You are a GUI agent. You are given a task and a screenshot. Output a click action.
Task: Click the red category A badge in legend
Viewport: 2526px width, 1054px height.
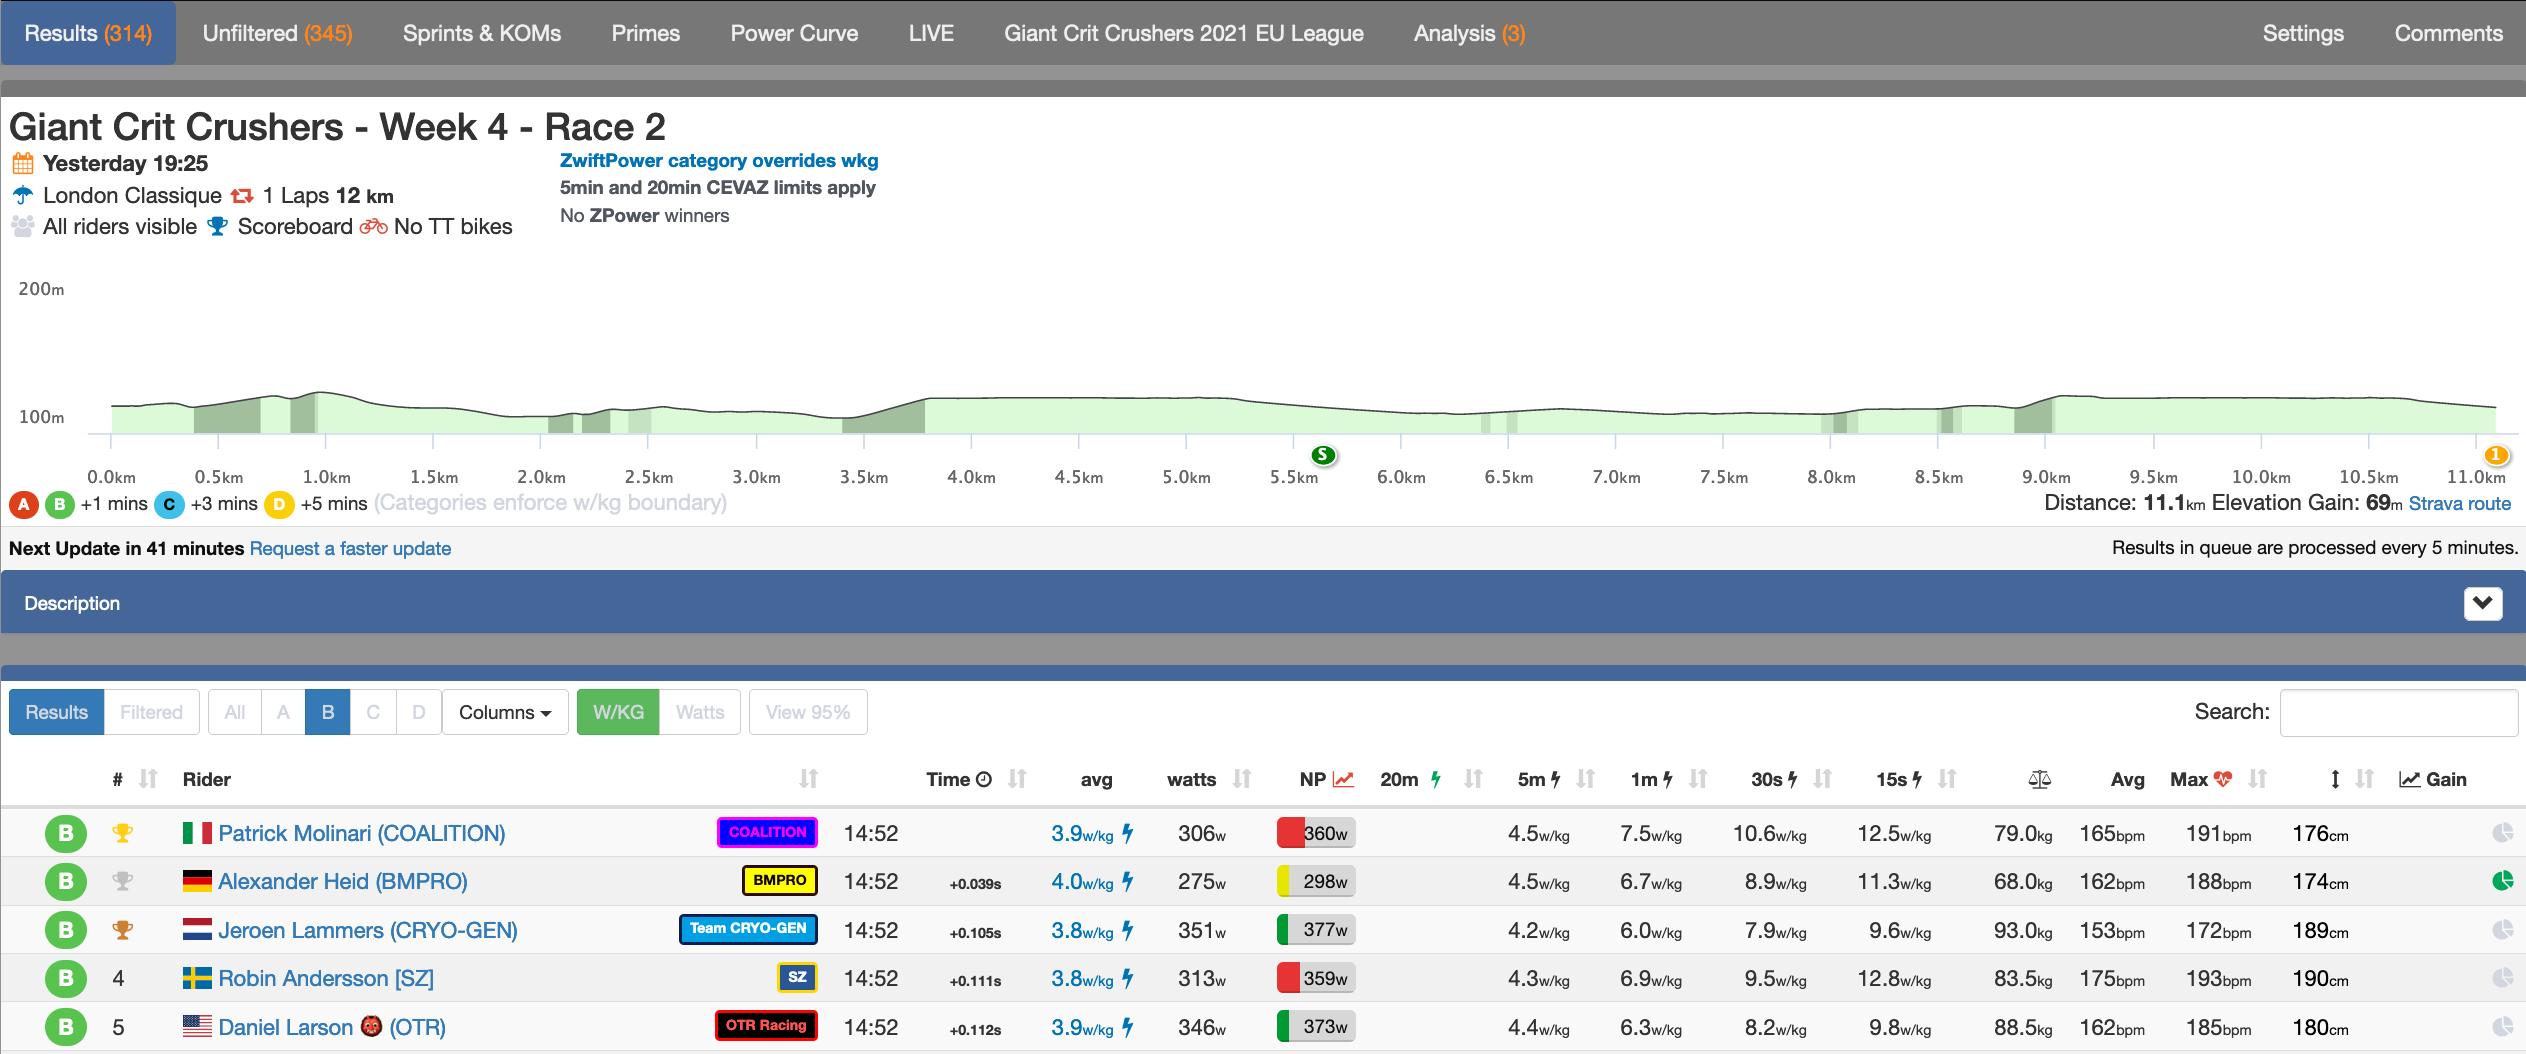pyautogui.click(x=24, y=504)
